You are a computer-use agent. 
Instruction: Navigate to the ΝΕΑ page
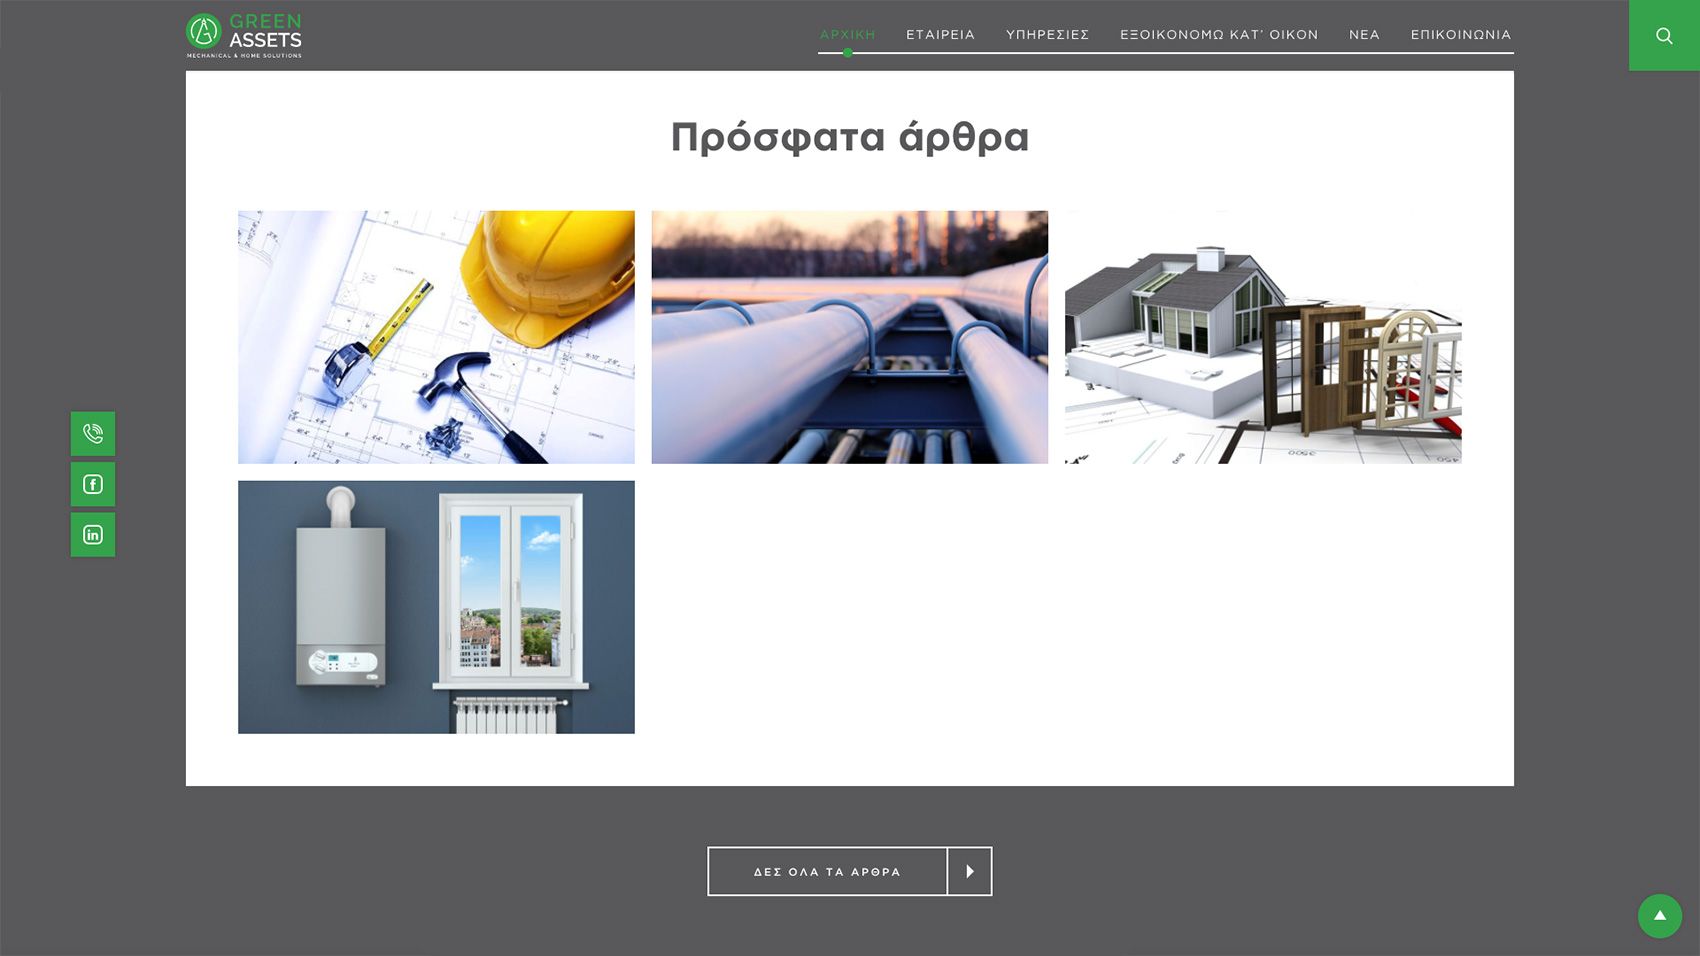point(1364,34)
